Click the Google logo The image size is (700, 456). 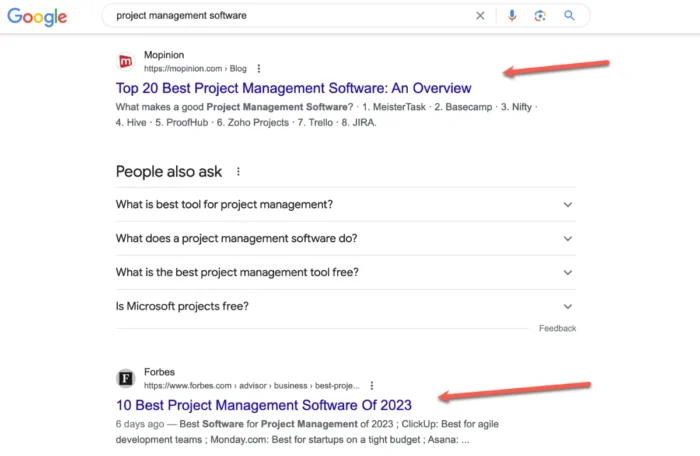point(39,17)
